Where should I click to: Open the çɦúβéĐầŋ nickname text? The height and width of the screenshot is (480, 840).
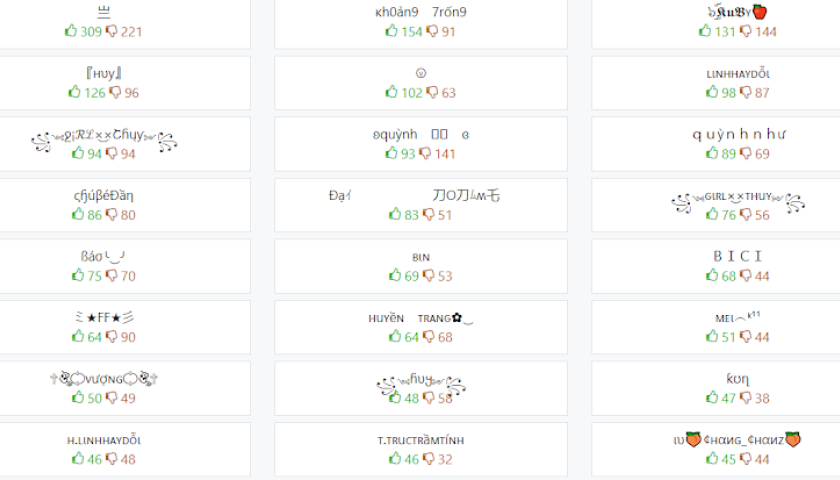(x=104, y=195)
